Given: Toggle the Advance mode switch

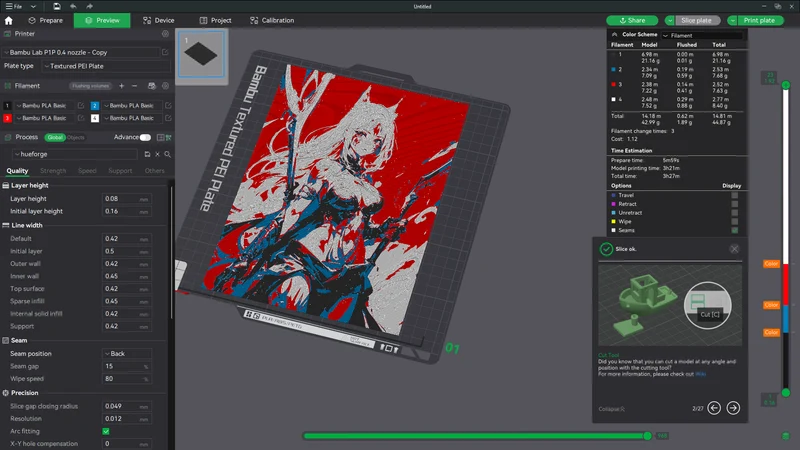Looking at the screenshot, I should [x=145, y=137].
